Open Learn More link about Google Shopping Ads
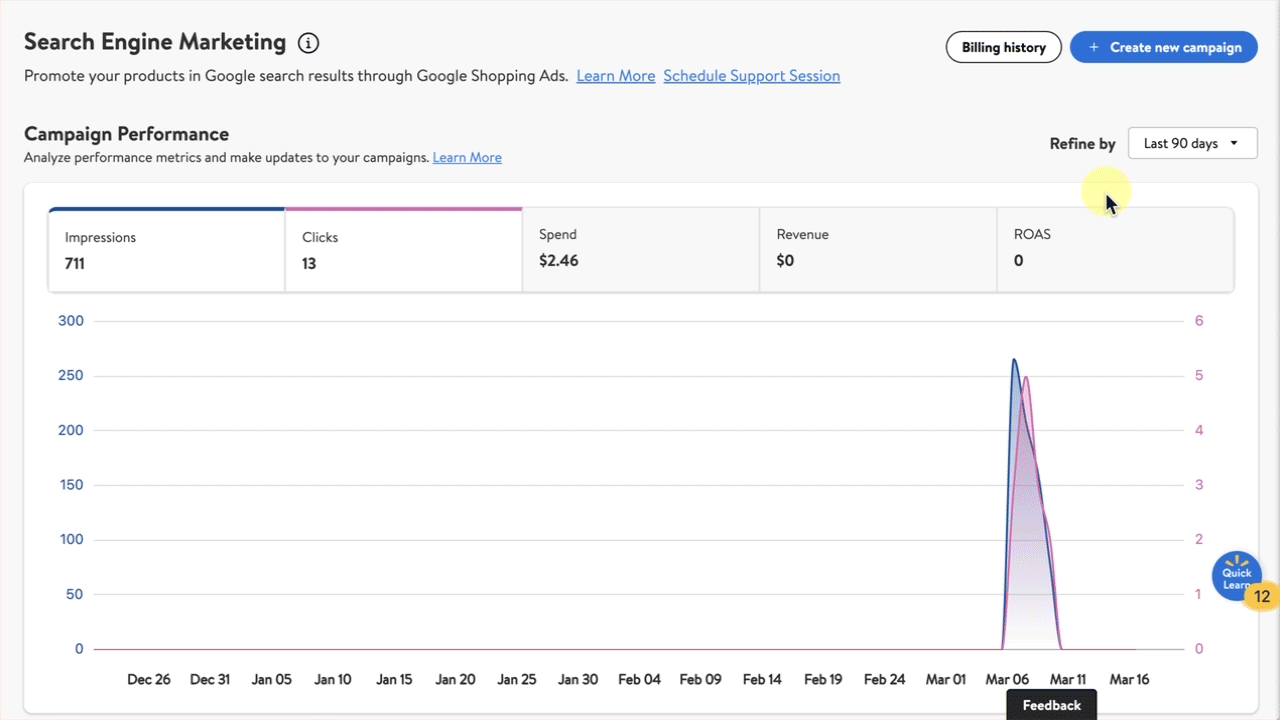The height and width of the screenshot is (720, 1280). pyautogui.click(x=616, y=76)
